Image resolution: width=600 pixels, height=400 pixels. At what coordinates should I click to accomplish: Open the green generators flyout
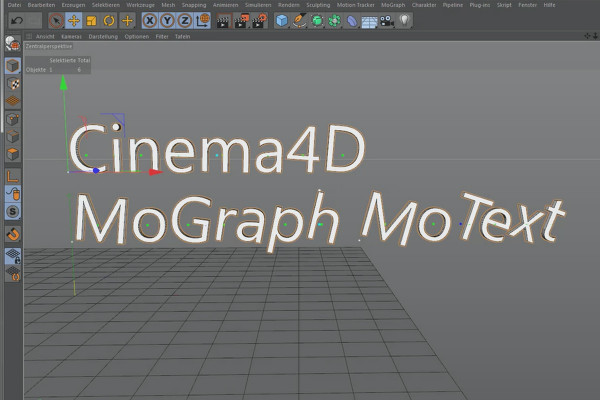coord(317,21)
